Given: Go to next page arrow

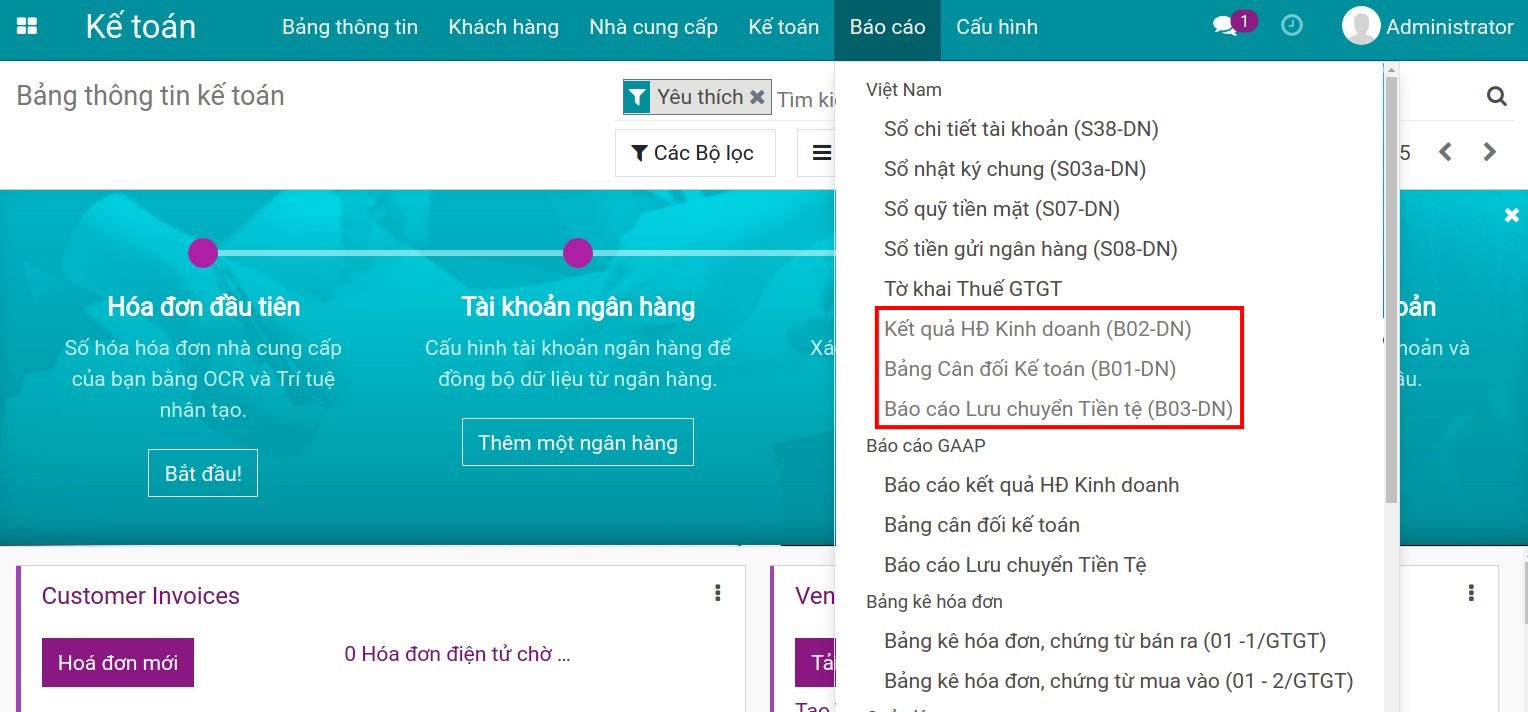Looking at the screenshot, I should tap(1490, 152).
